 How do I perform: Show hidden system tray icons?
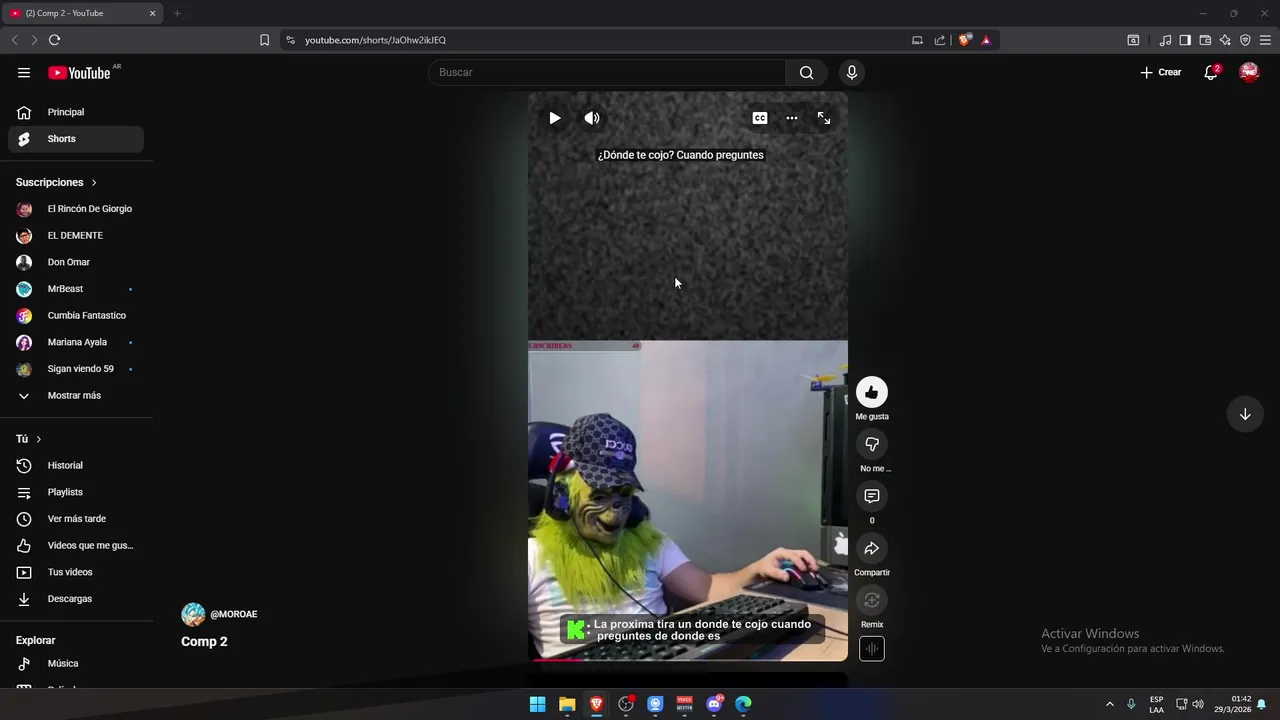click(1109, 704)
